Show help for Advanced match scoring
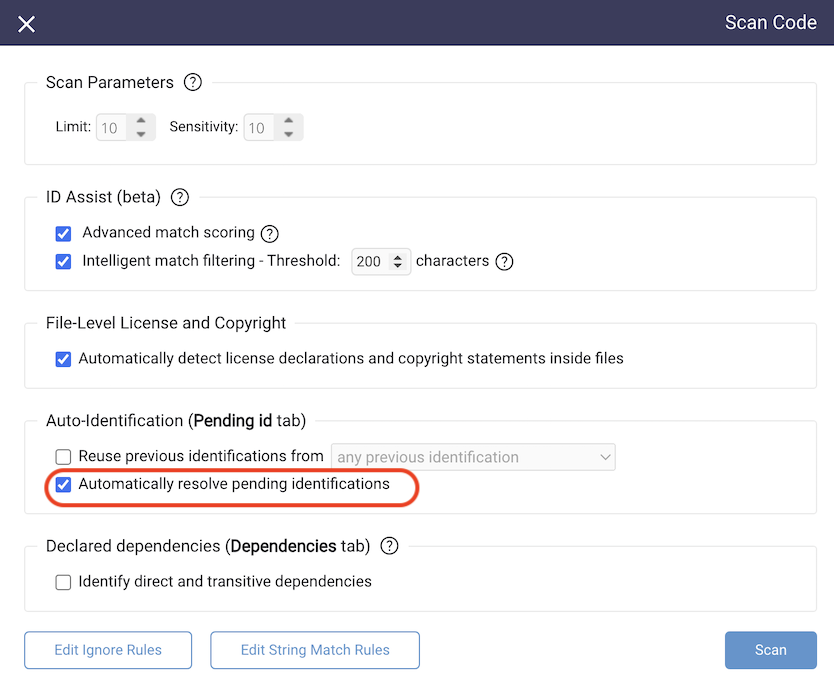 (270, 234)
